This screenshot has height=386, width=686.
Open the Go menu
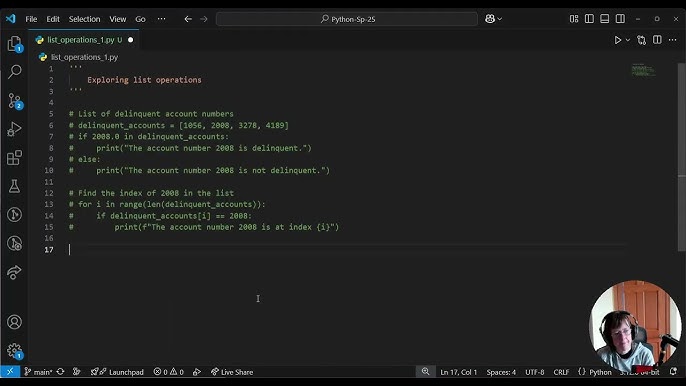pos(140,19)
